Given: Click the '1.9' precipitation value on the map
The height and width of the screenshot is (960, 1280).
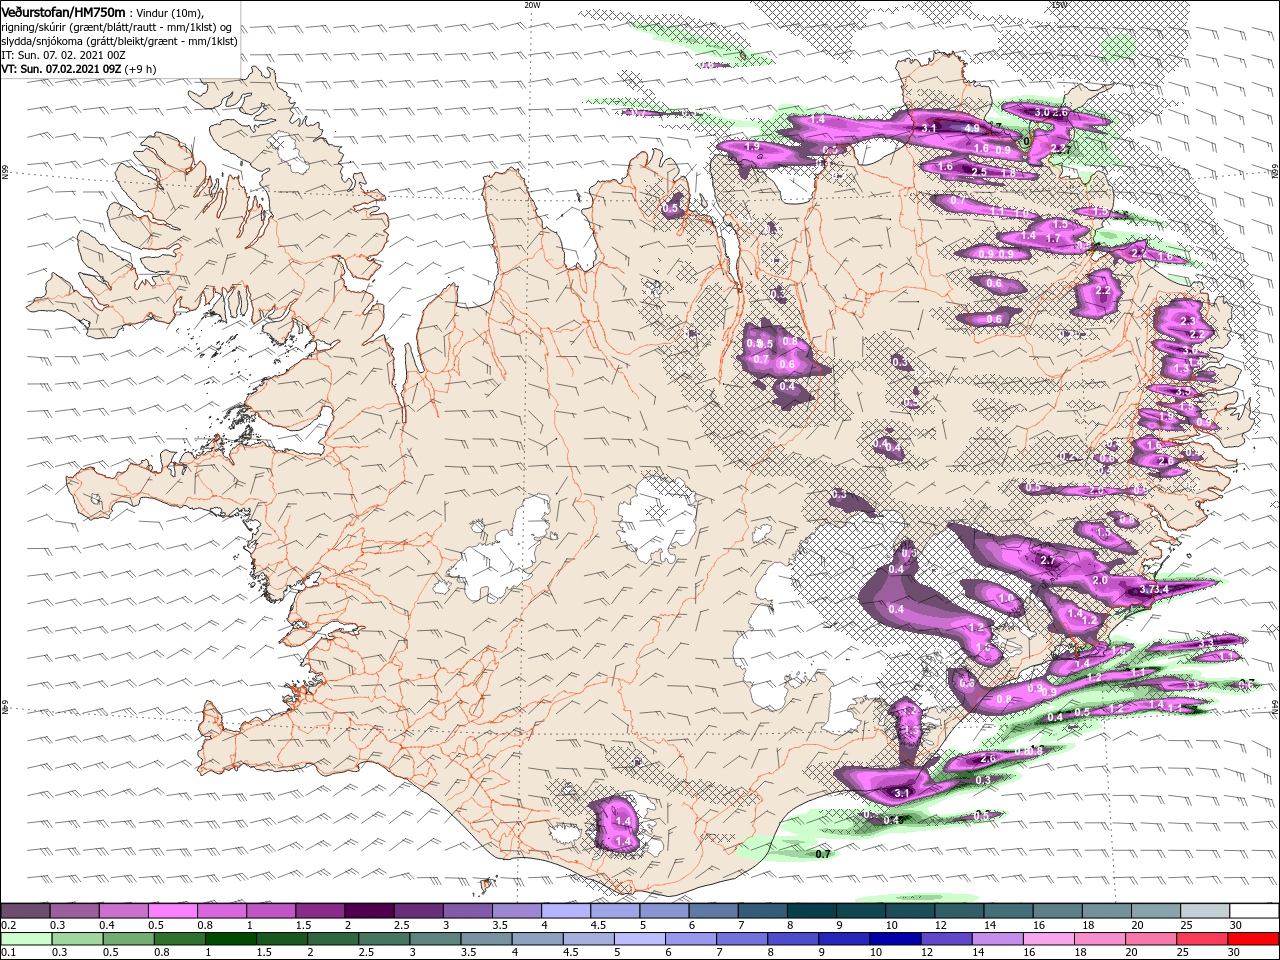Looking at the screenshot, I should click(753, 146).
